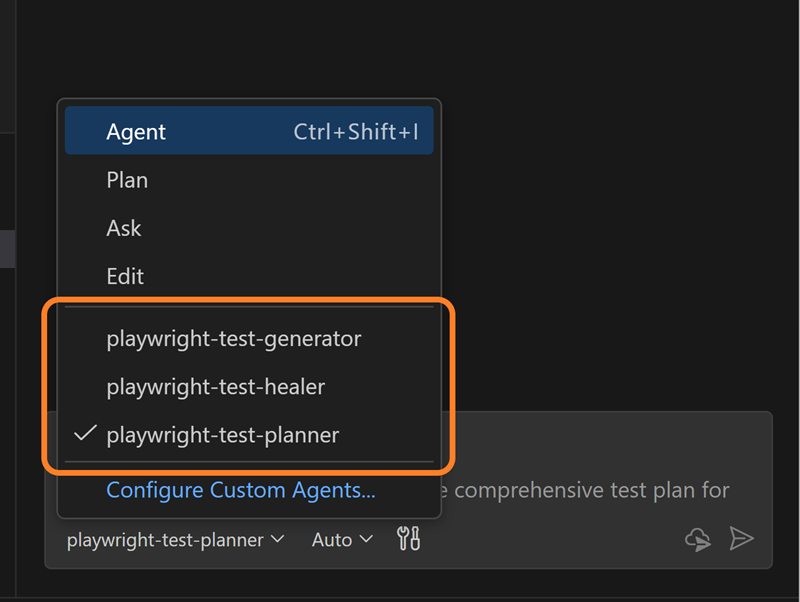Pick Edit mode from the list
Viewport: 800px width, 602px height.
[x=125, y=276]
